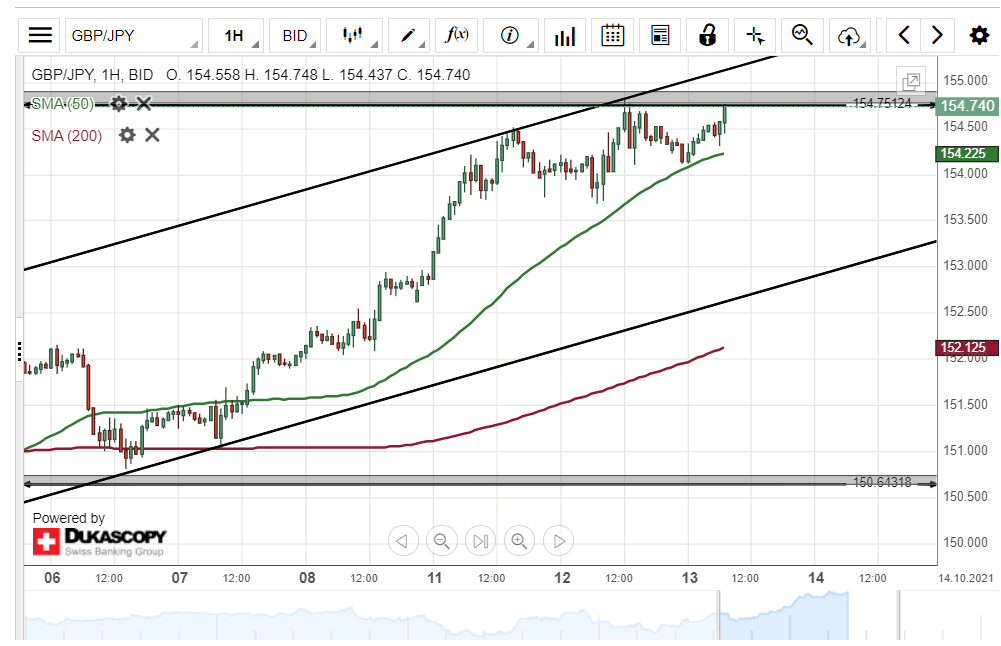1001x646 pixels.
Task: Expand the 1H timeframe dropdown
Action: click(x=239, y=36)
